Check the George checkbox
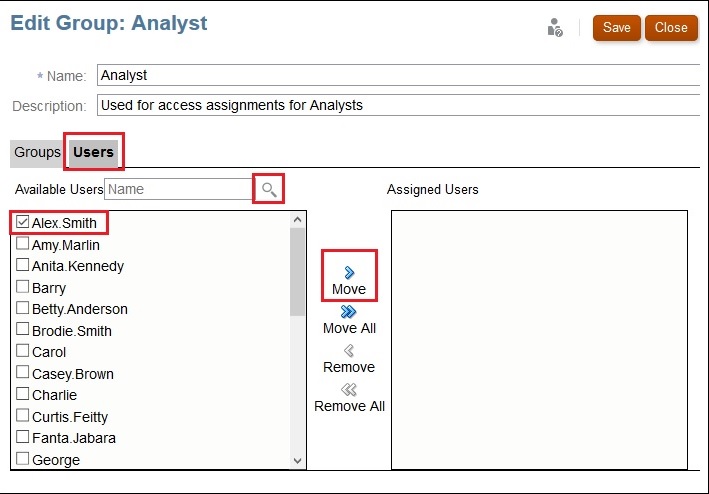 (x=23, y=458)
